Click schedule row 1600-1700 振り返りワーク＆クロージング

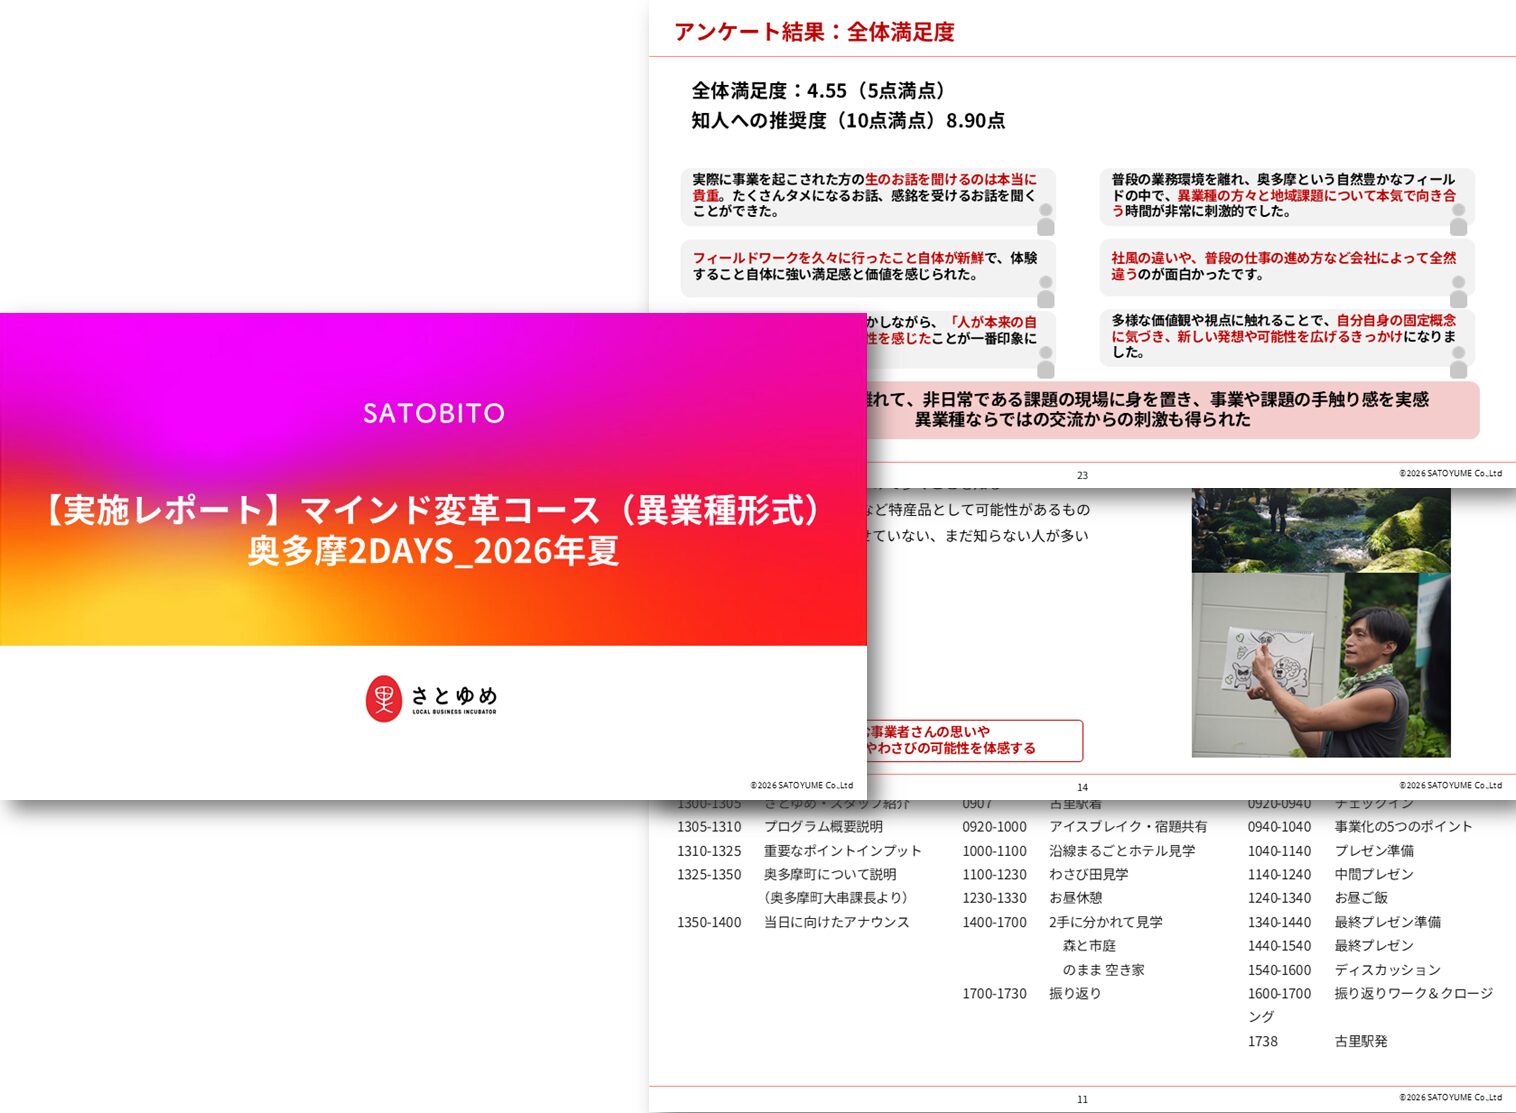[x=1370, y=1005]
